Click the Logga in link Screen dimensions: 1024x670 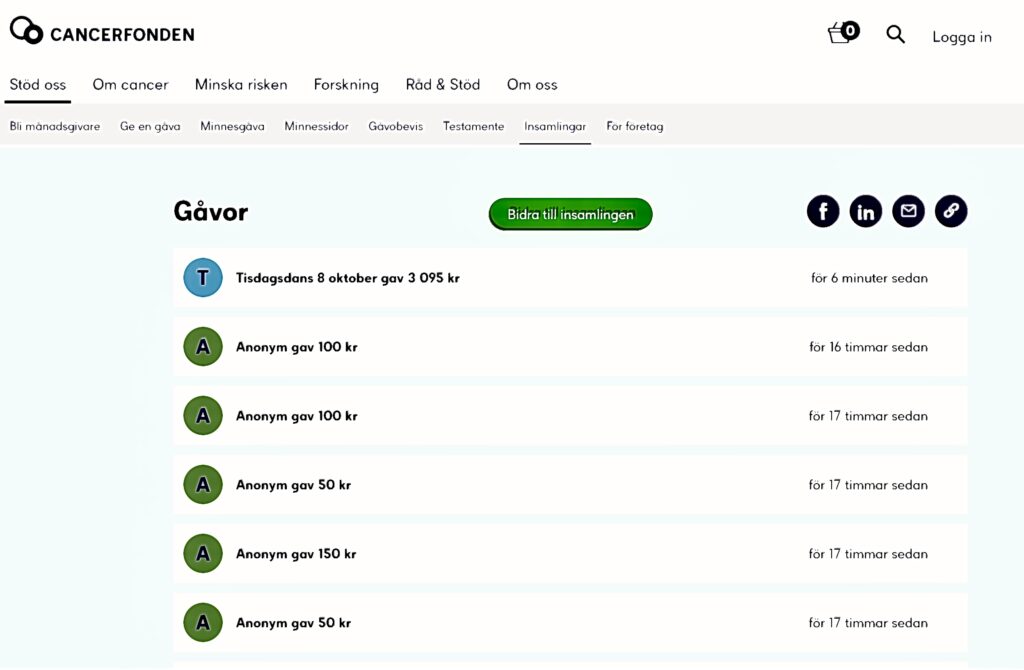(x=961, y=37)
